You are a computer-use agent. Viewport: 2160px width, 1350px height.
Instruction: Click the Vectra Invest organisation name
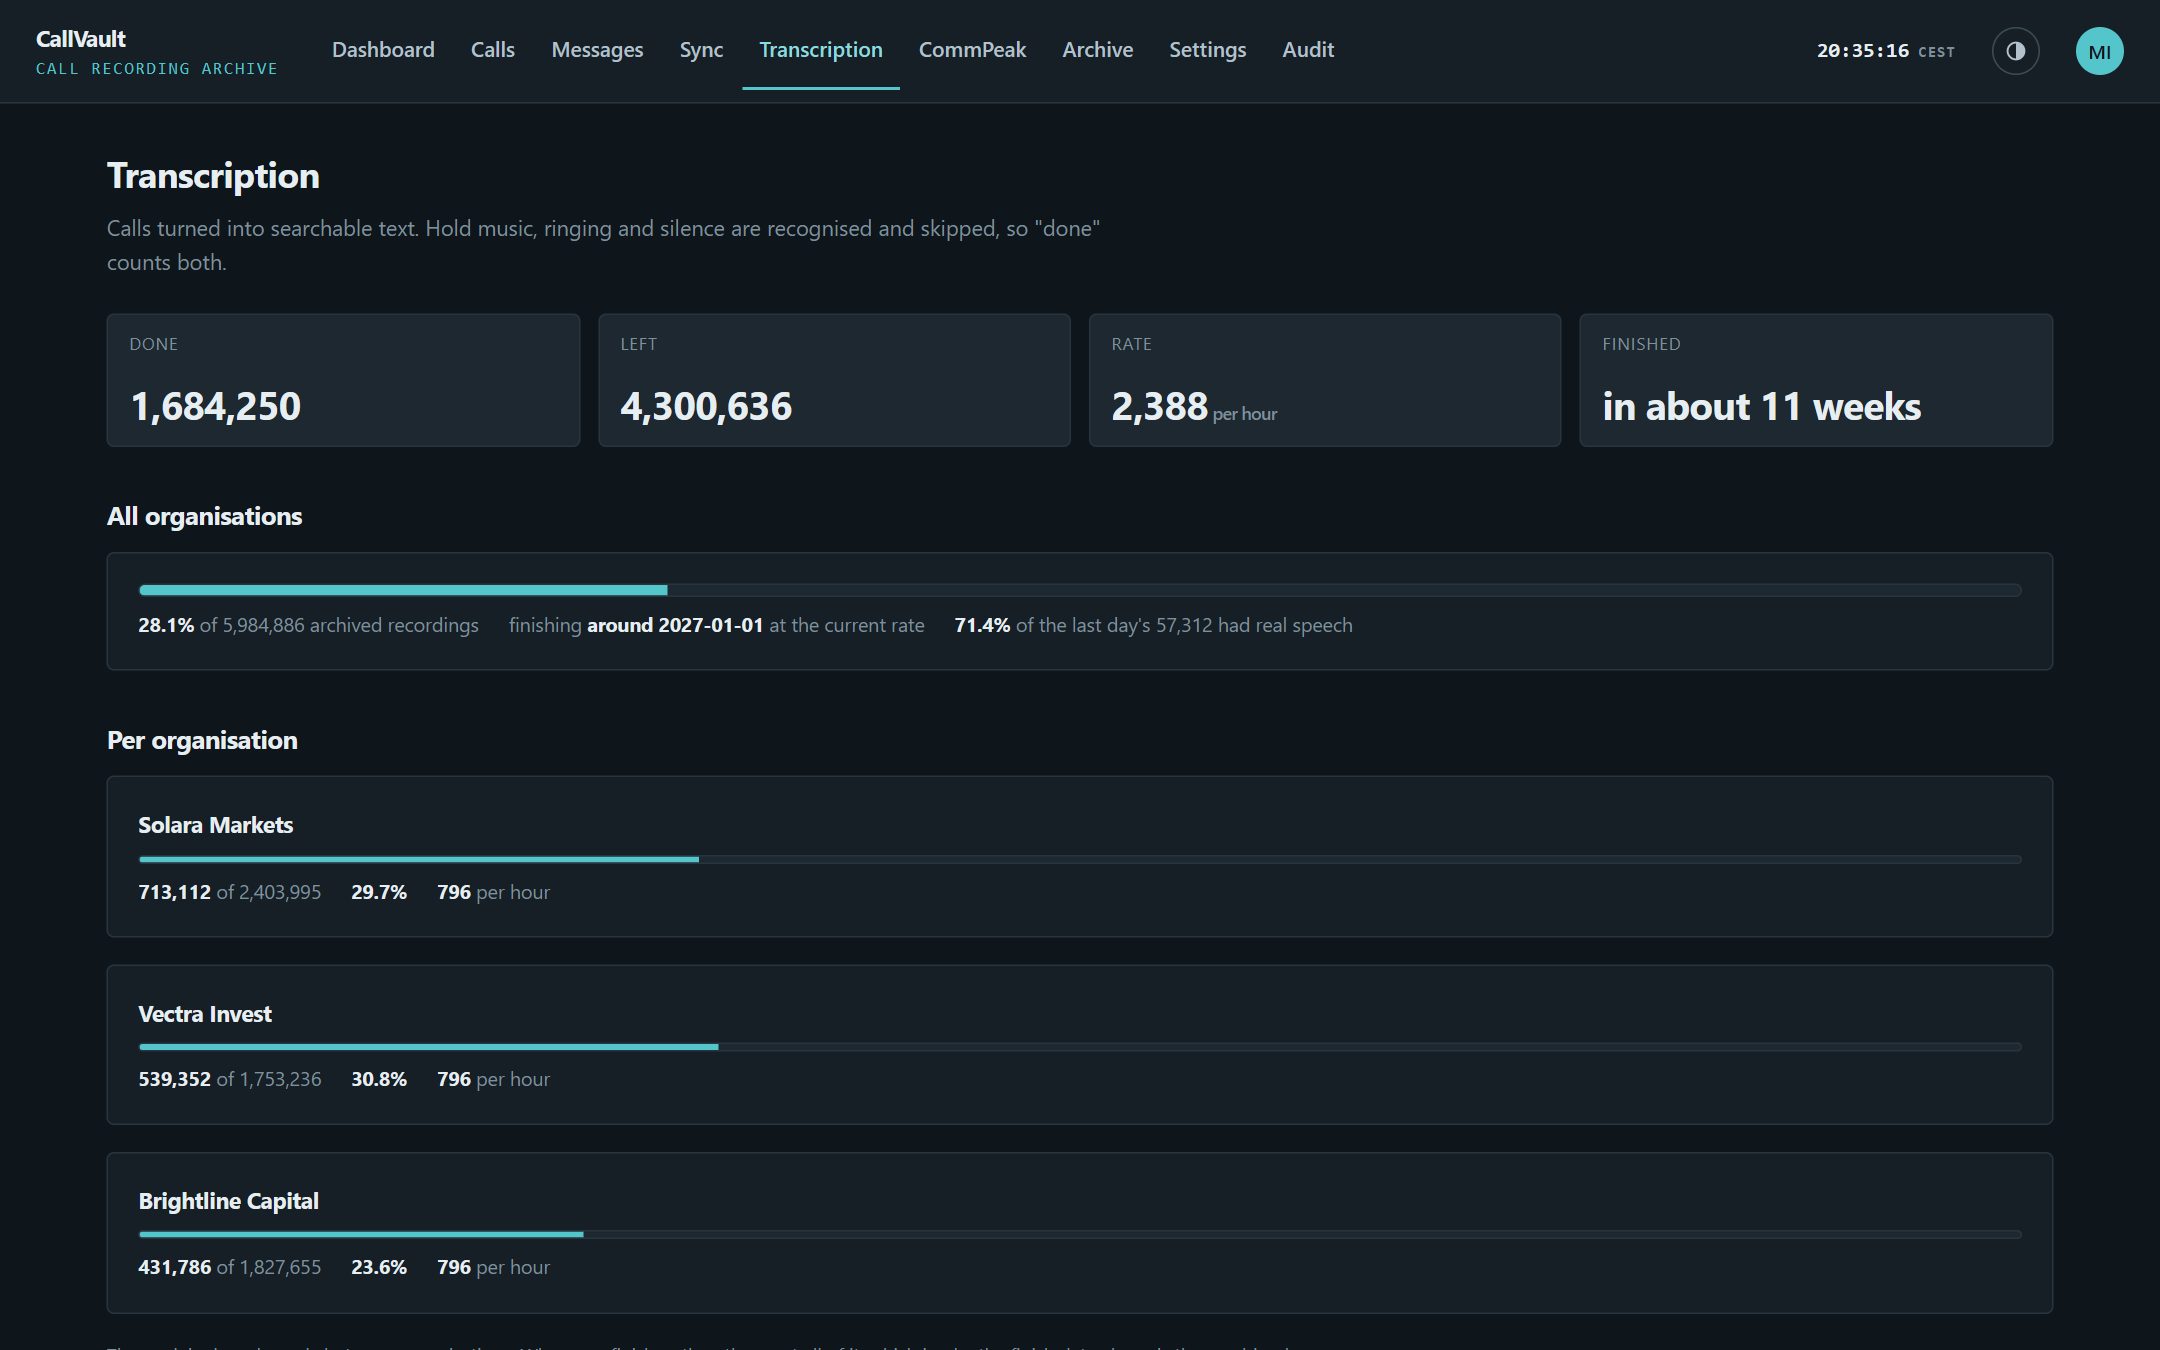click(205, 1014)
